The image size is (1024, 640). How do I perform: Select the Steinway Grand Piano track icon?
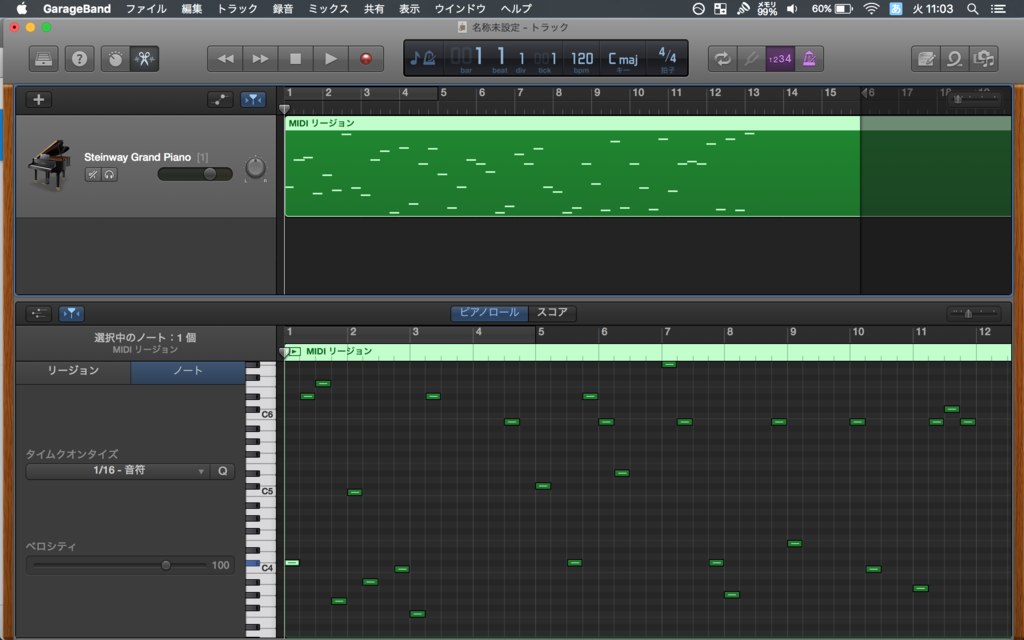click(49, 165)
